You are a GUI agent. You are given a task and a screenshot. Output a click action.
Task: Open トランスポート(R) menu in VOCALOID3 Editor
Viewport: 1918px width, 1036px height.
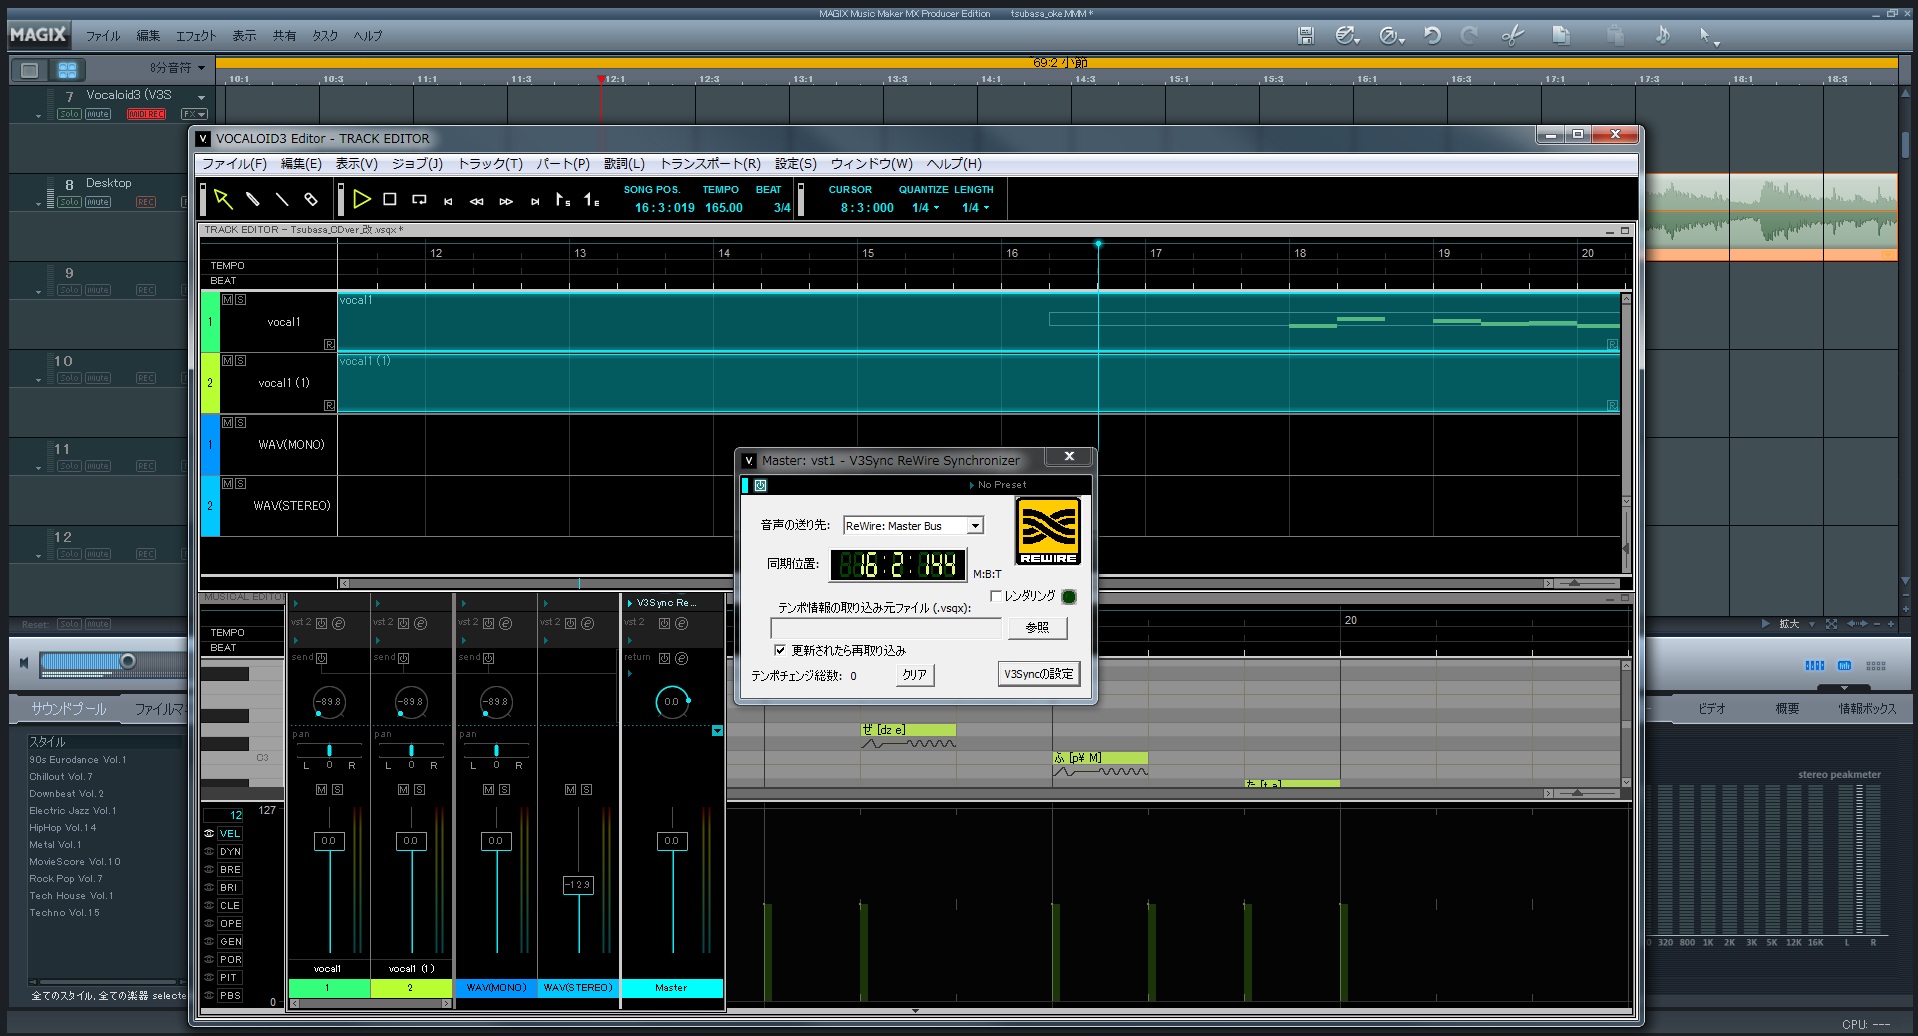pyautogui.click(x=710, y=164)
